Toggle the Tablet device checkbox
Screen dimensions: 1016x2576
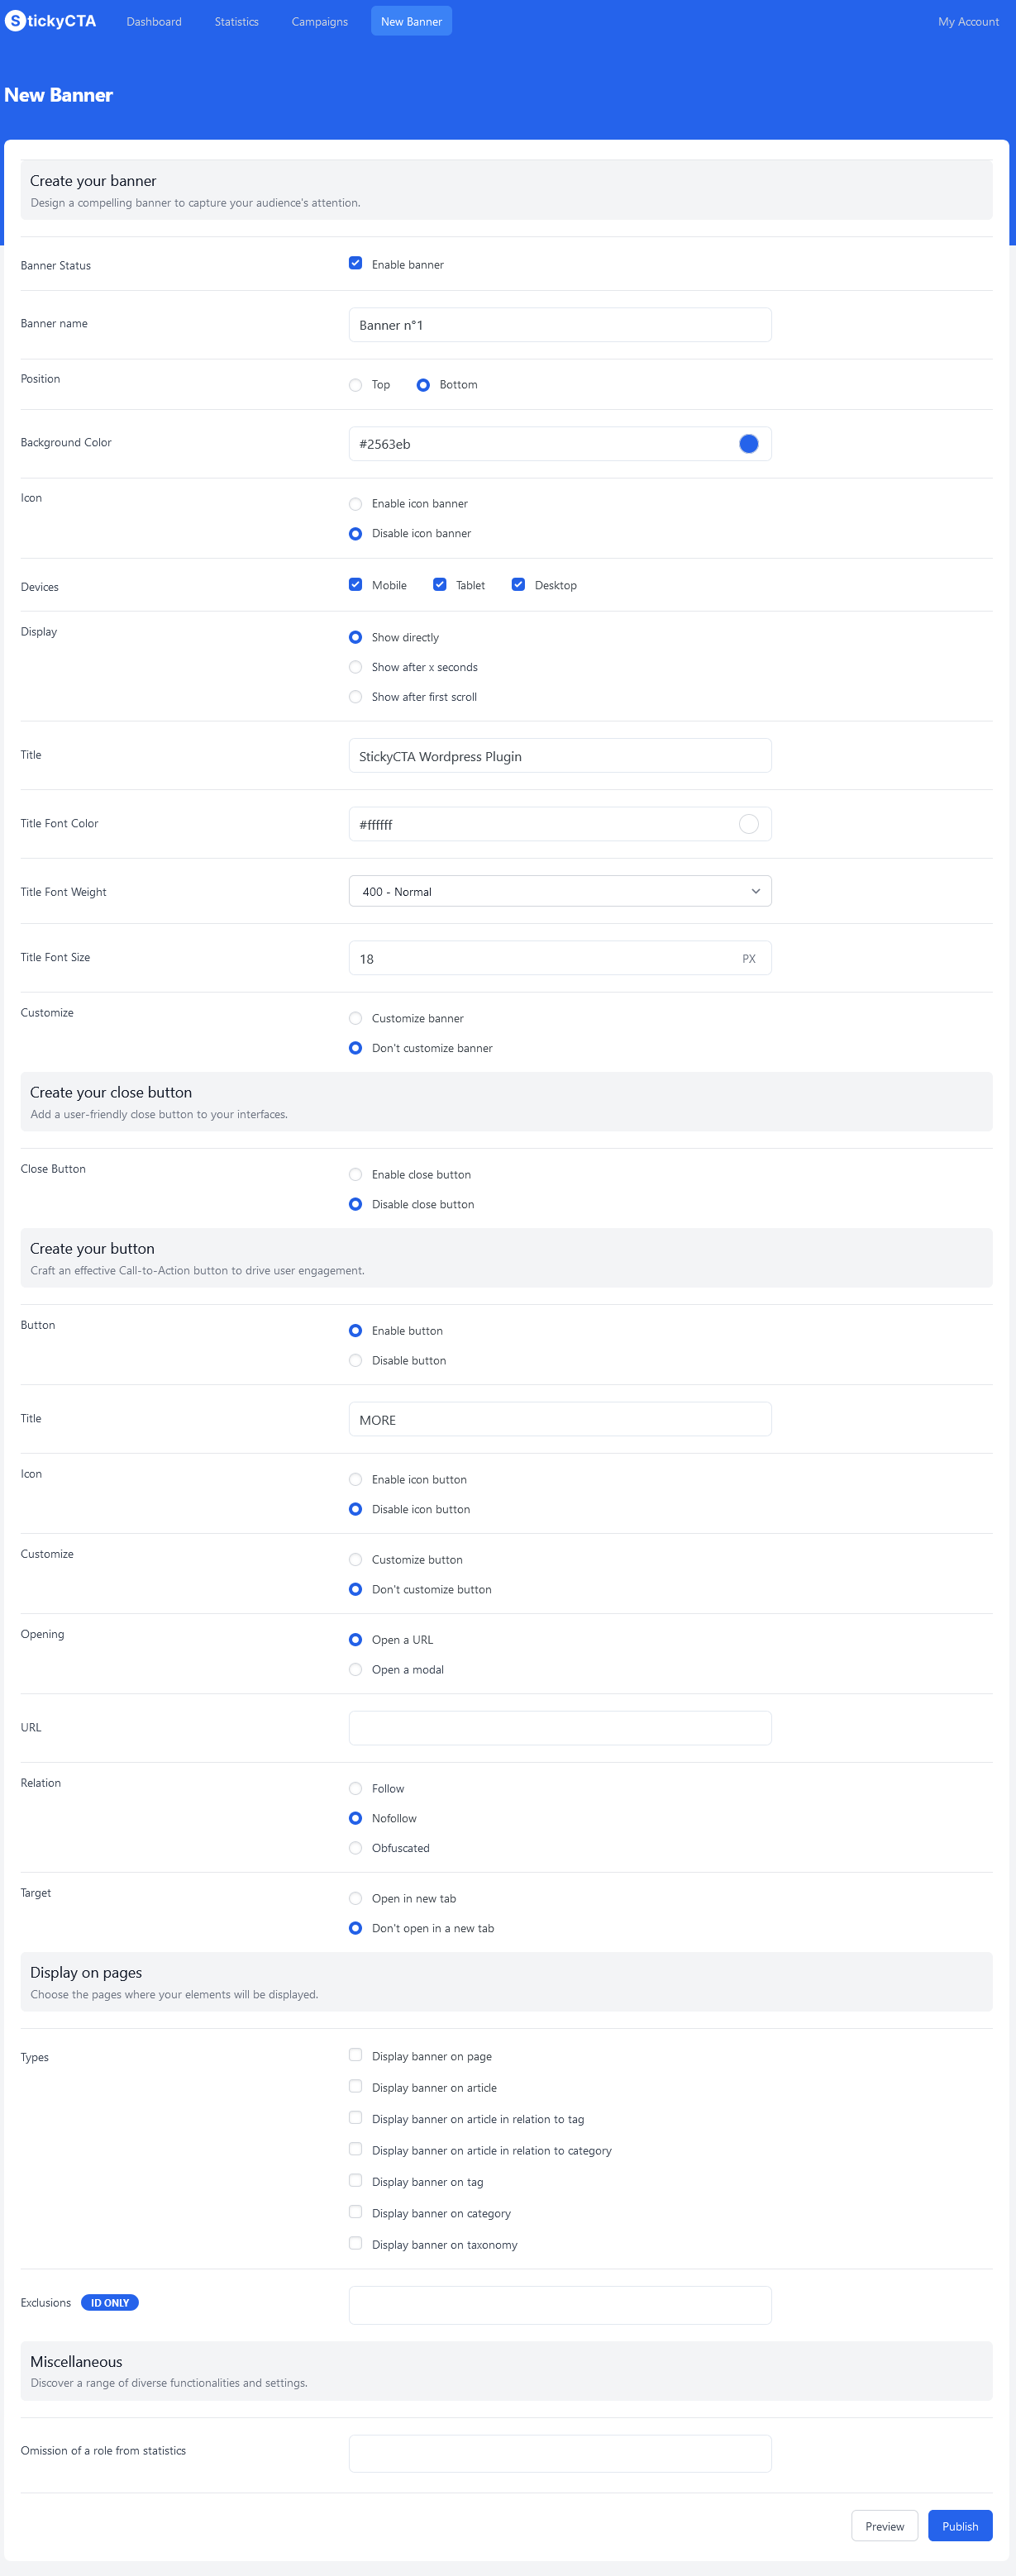pos(439,584)
